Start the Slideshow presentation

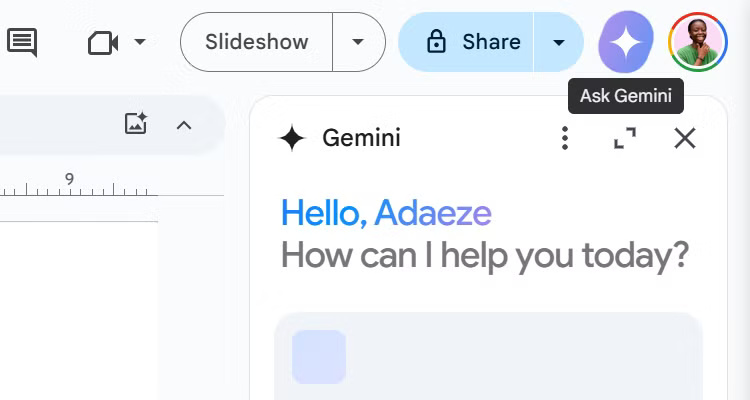[x=256, y=42]
